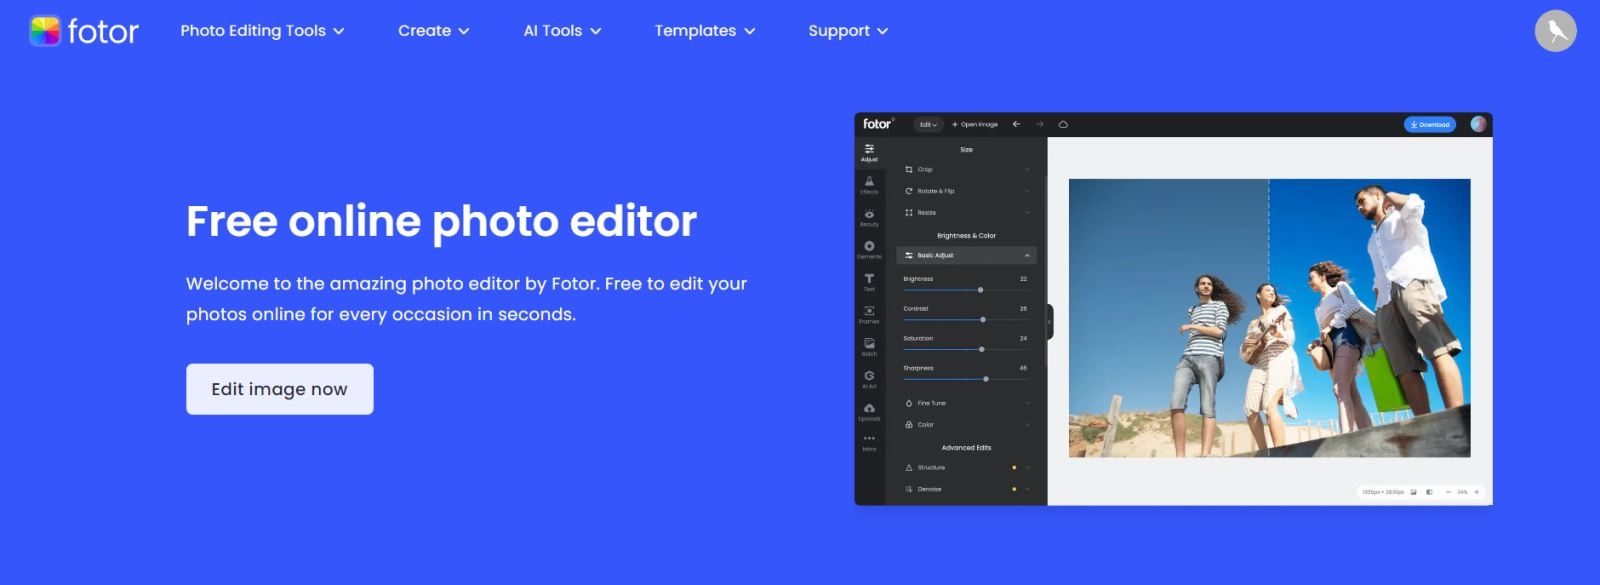The width and height of the screenshot is (1600, 585).
Task: Click the image dimensions text at canvas bottom
Action: 1383,492
